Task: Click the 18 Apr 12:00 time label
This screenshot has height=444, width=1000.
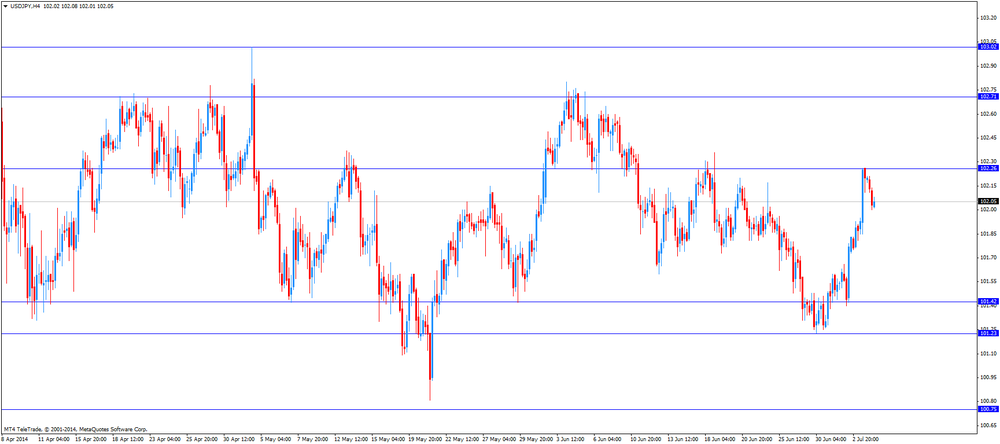Action: pyautogui.click(x=128, y=440)
